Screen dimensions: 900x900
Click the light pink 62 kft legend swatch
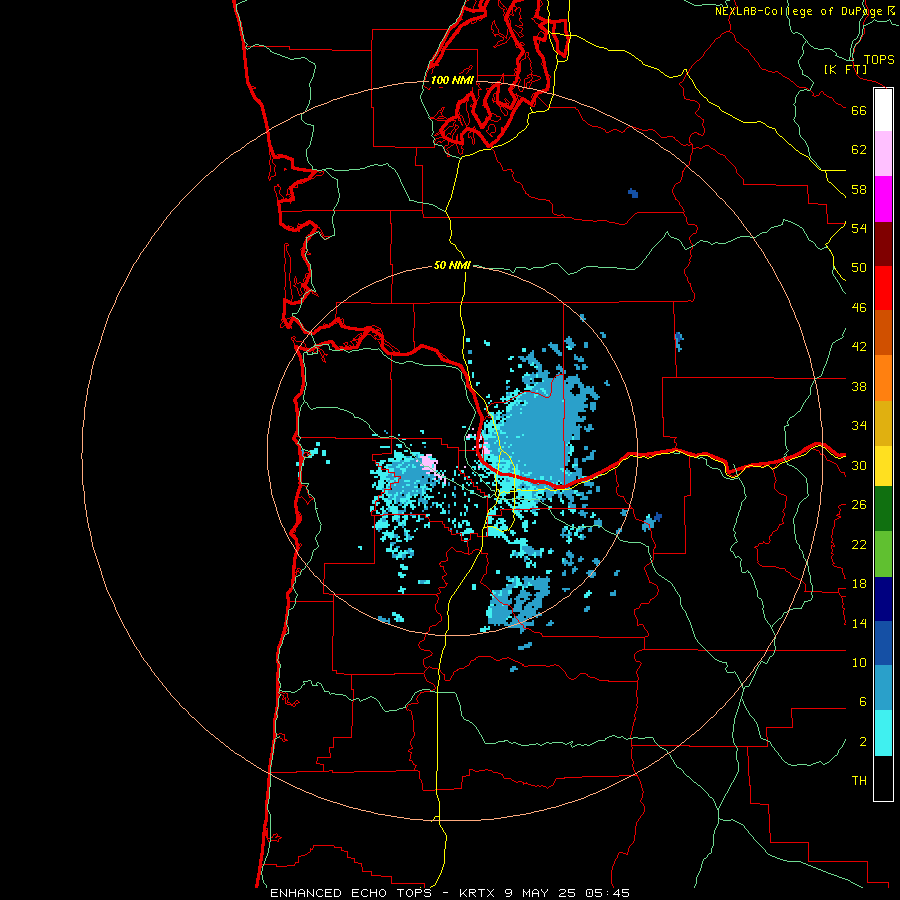click(883, 154)
